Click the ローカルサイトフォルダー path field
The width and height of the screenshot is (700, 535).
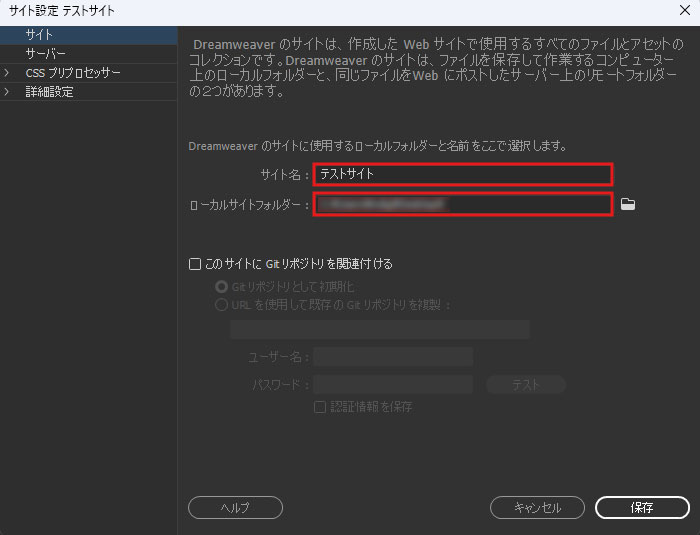(462, 204)
